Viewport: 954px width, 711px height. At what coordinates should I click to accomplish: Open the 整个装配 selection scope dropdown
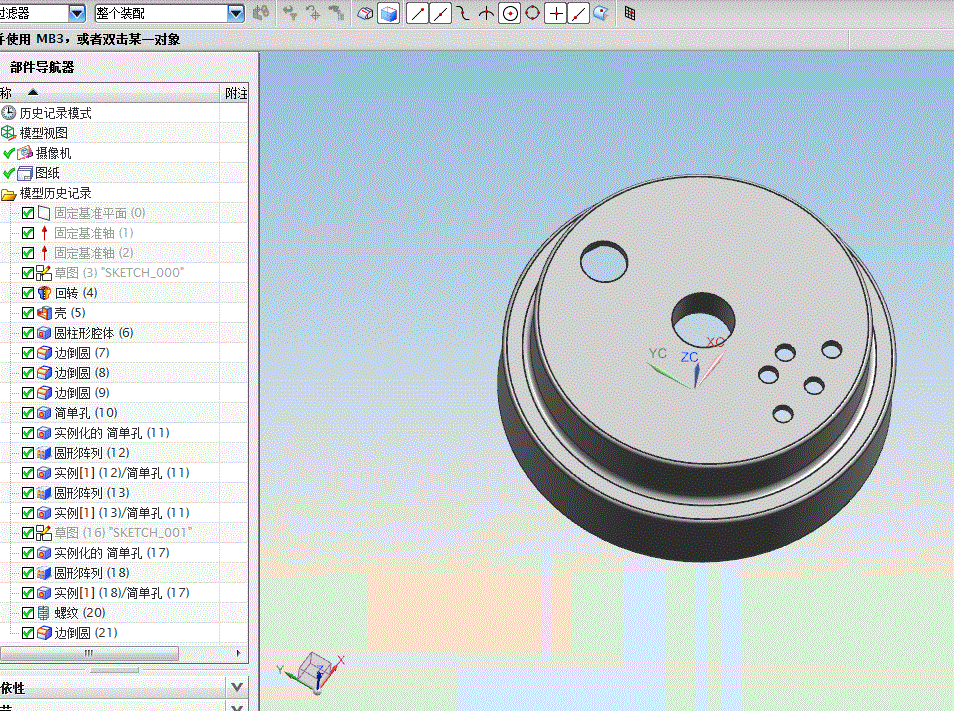tap(236, 13)
